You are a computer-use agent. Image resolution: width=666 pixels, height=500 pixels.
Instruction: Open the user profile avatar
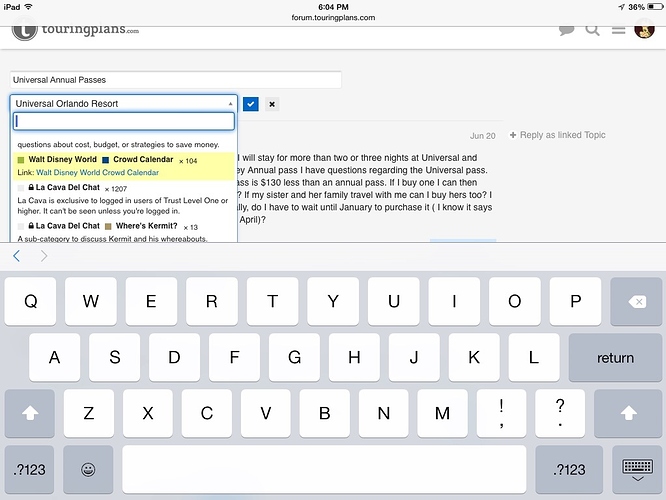click(645, 30)
